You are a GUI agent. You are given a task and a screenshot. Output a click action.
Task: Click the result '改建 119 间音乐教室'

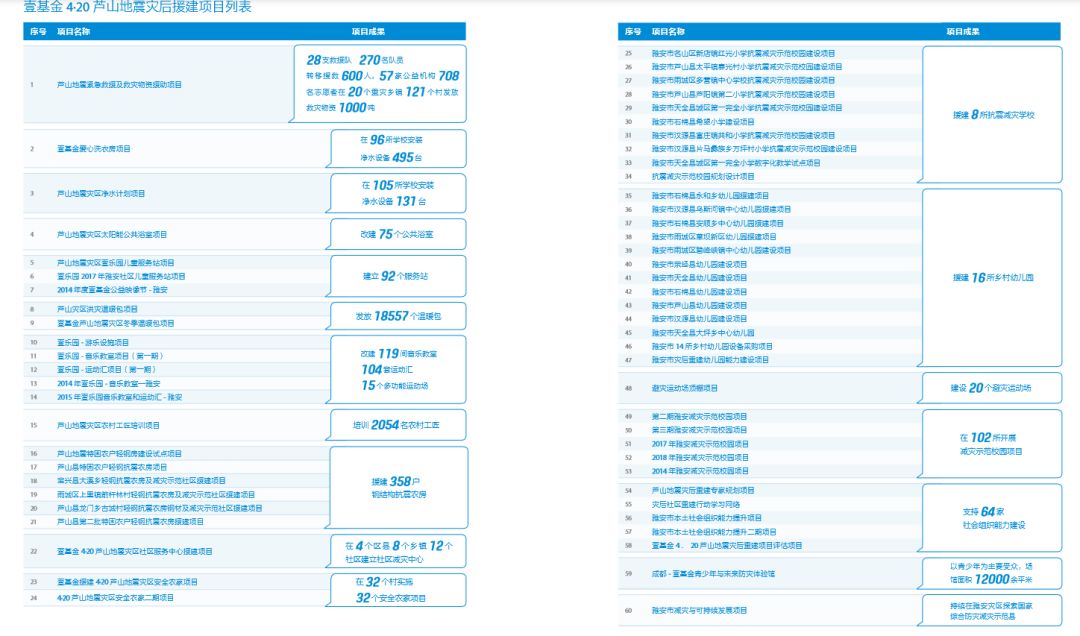(398, 353)
